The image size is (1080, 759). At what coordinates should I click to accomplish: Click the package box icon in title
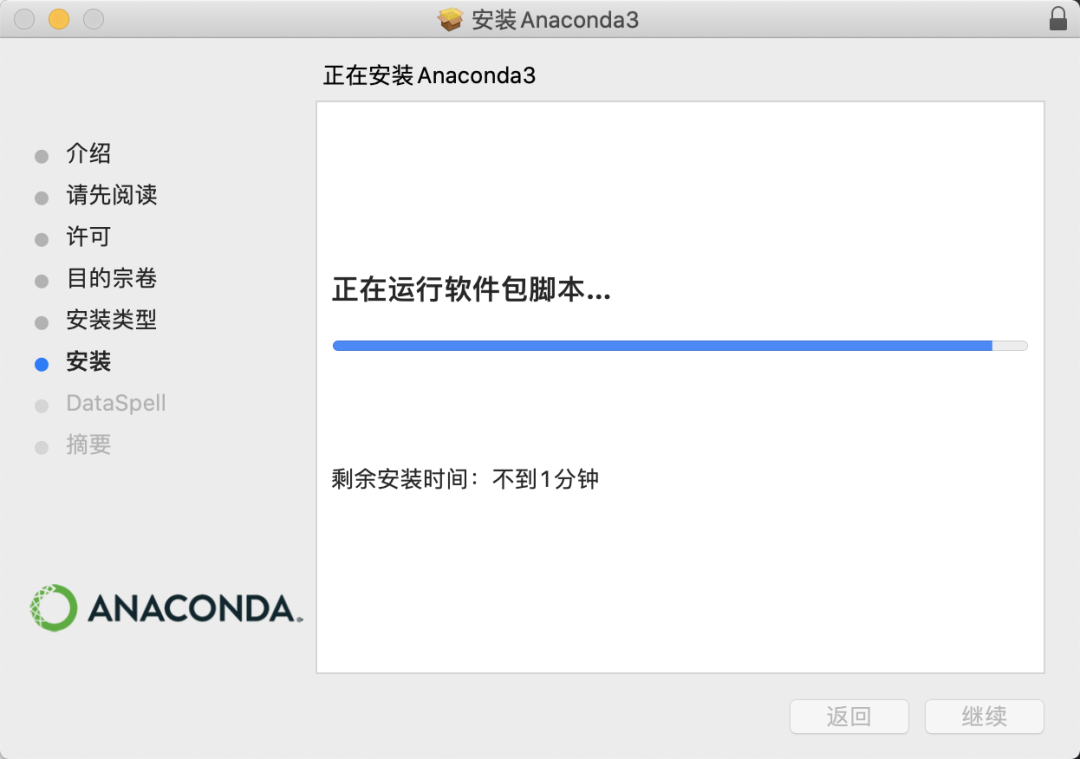click(x=450, y=19)
